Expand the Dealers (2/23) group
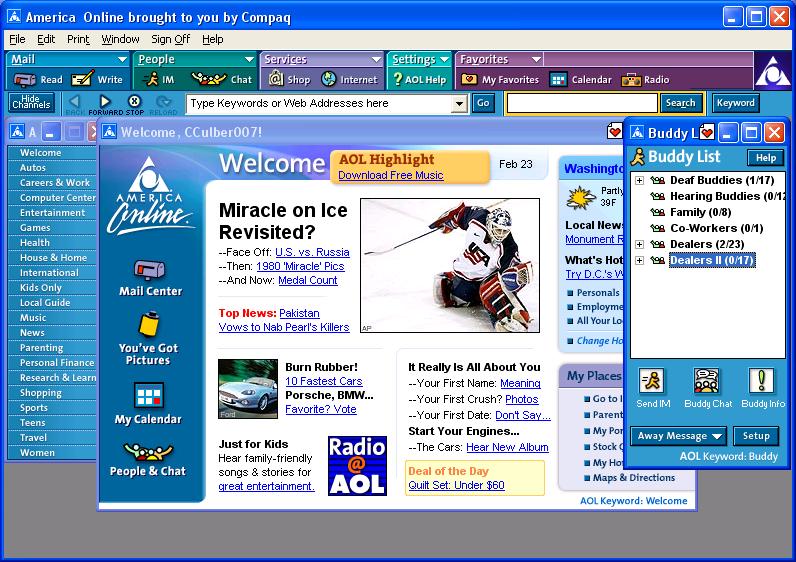796x562 pixels. click(640, 244)
